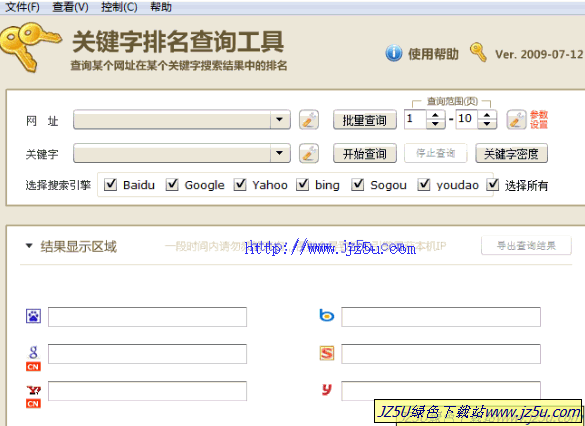This screenshot has width=585, height=426.
Task: Click the Google CN icon in results
Action: (x=33, y=358)
